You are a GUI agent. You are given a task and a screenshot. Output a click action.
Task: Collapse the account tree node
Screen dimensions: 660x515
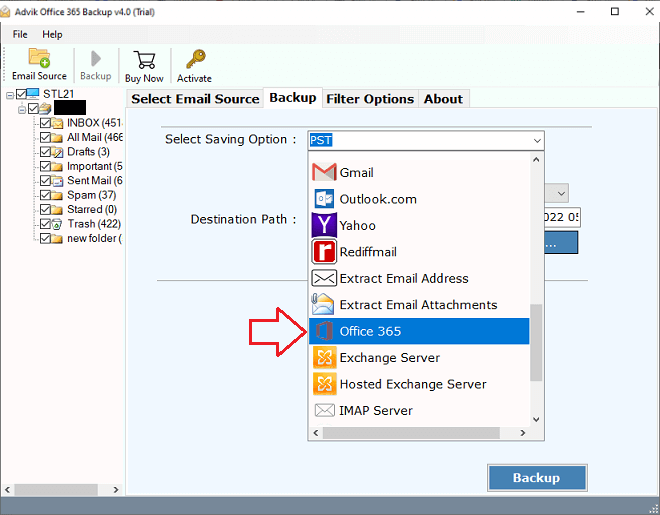22,109
